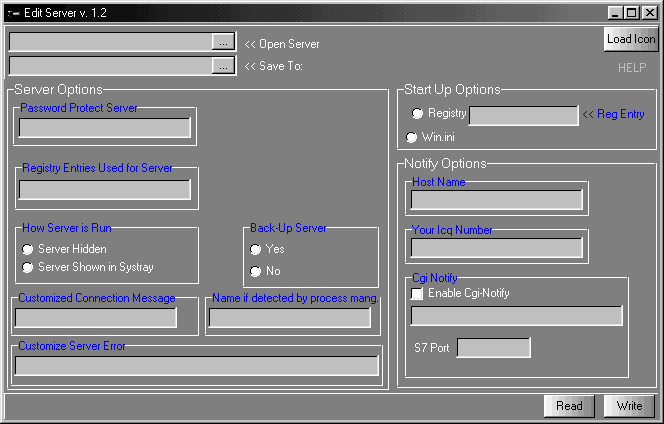Open the HELP link
Screen dimensions: 664x424
(631, 67)
